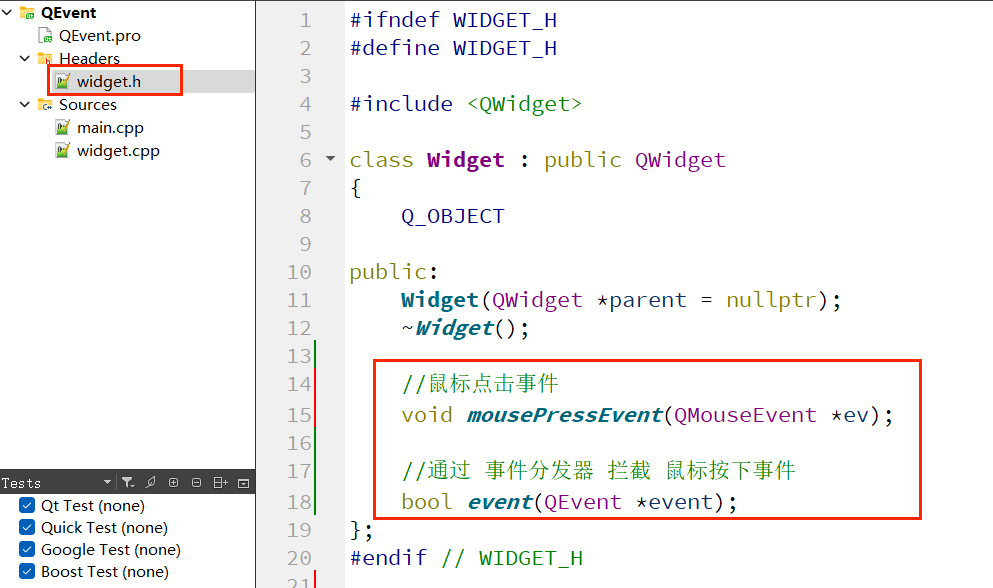Click the '#endif // WIDGET_H' line
The height and width of the screenshot is (588, 993).
coord(466,558)
